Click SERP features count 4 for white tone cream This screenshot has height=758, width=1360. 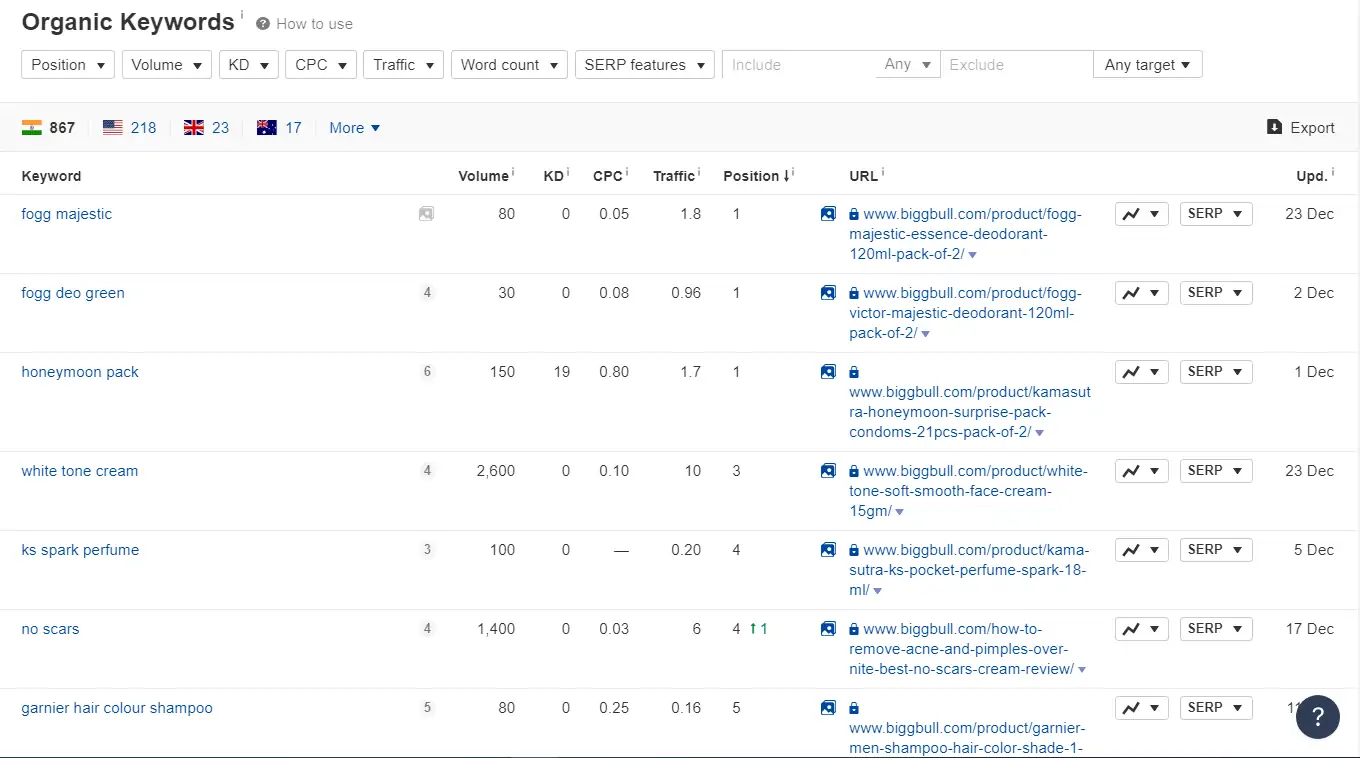(427, 471)
